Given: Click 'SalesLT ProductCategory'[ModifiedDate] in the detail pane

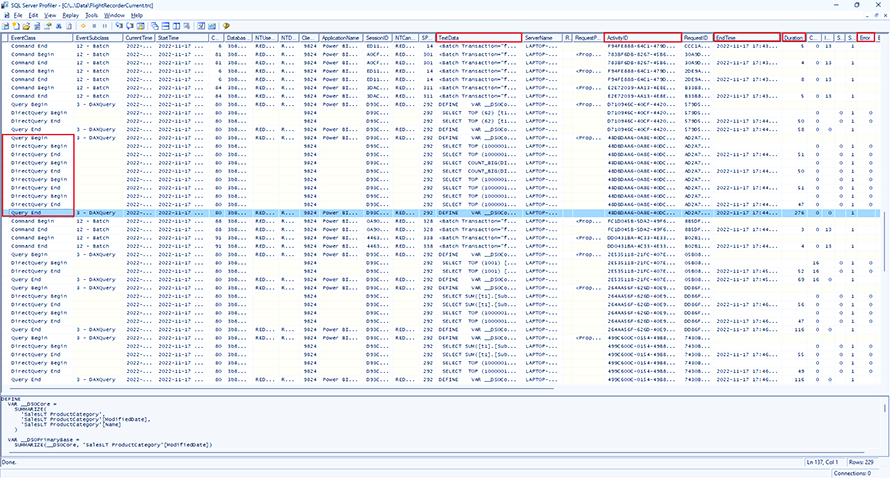Looking at the screenshot, I should tap(85, 420).
